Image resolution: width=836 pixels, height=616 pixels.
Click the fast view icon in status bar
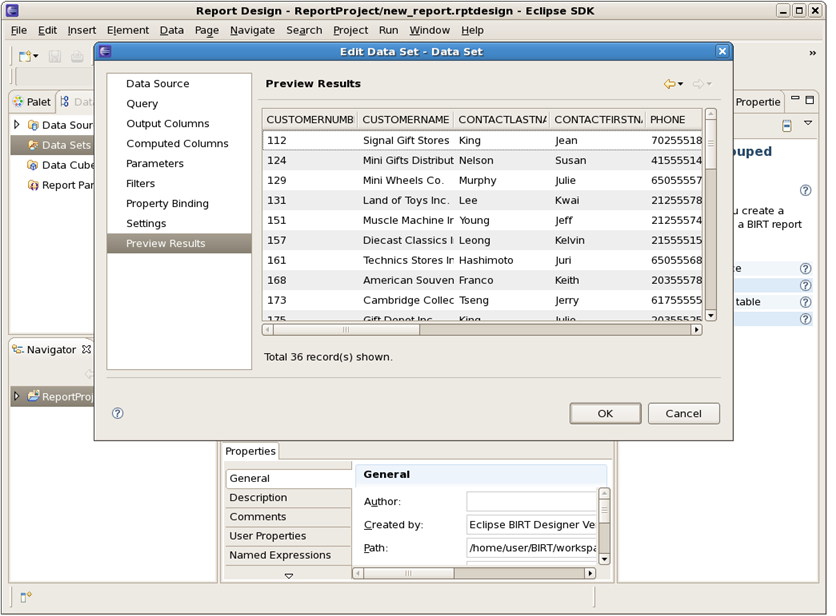point(26,597)
